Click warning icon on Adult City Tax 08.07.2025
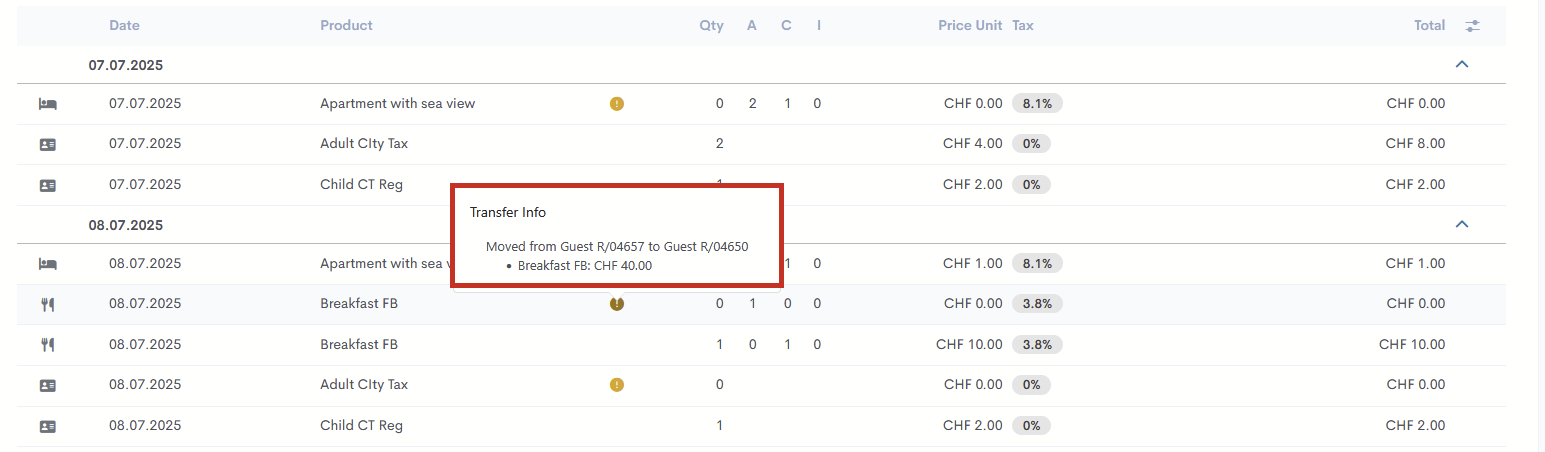 click(x=617, y=385)
